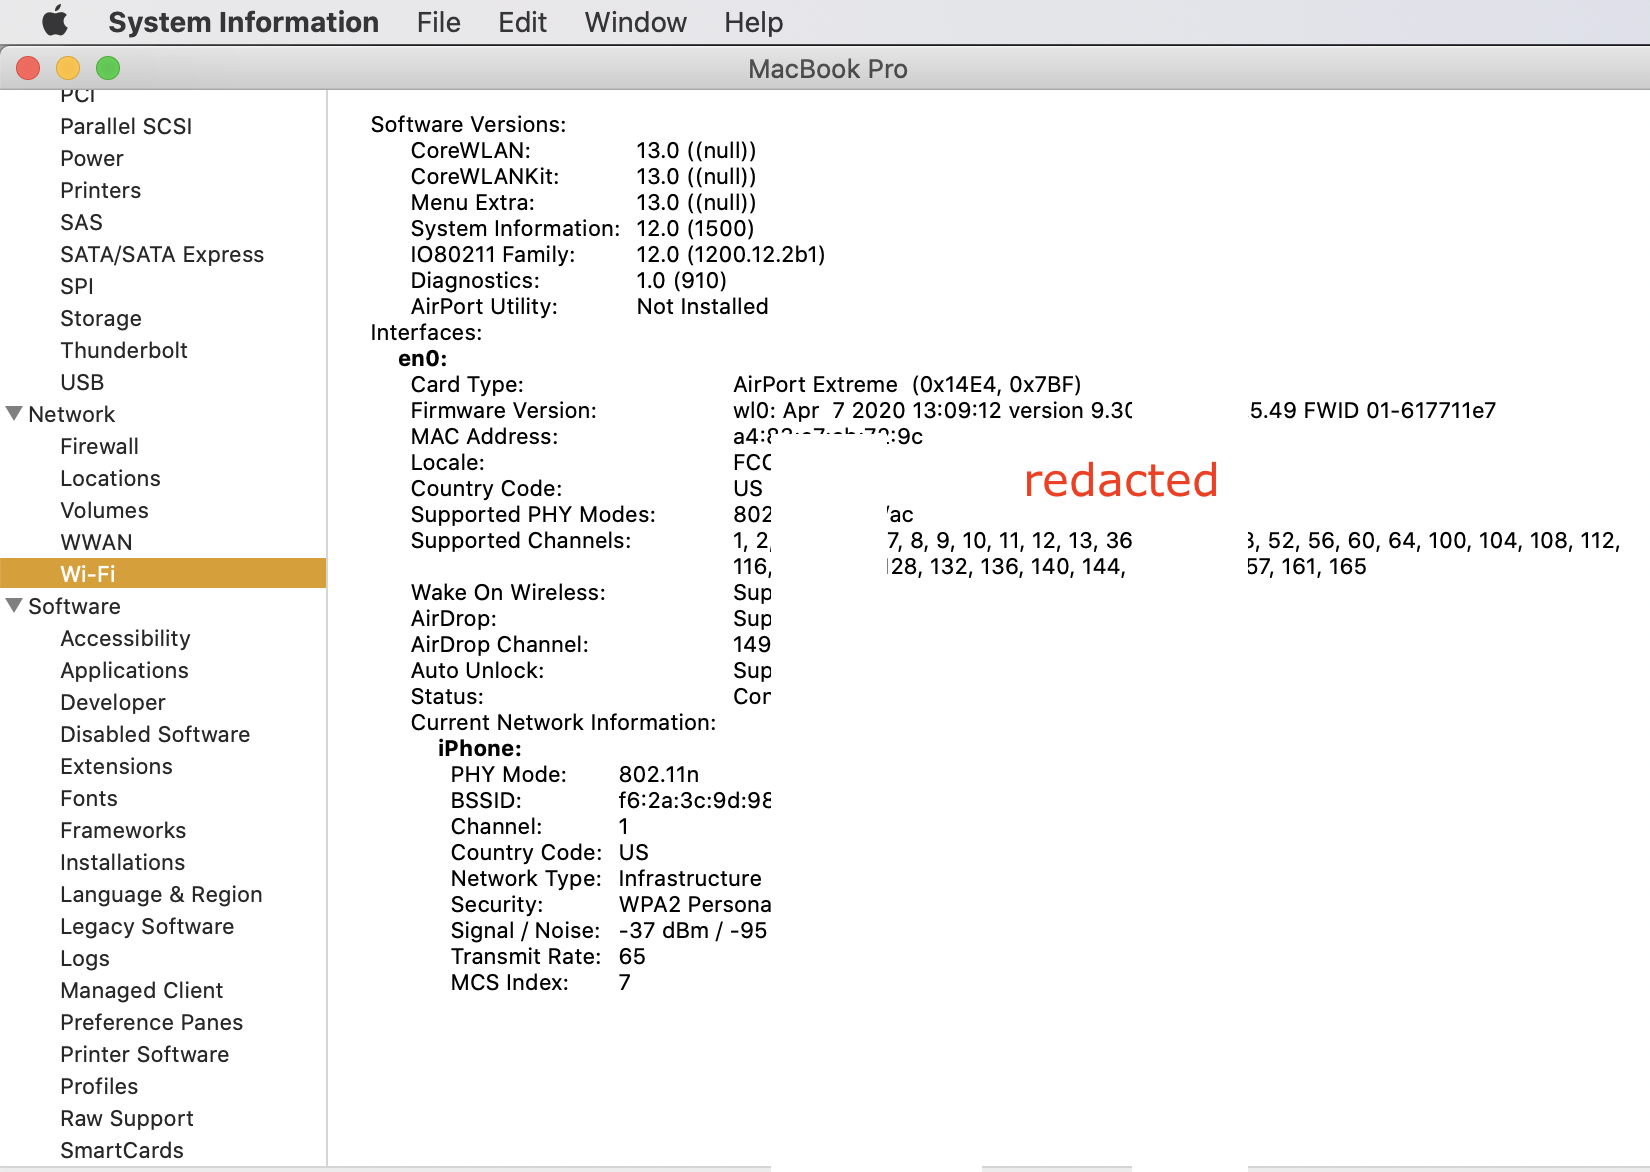1650x1172 pixels.
Task: Select SPI in the sidebar
Action: coord(76,286)
